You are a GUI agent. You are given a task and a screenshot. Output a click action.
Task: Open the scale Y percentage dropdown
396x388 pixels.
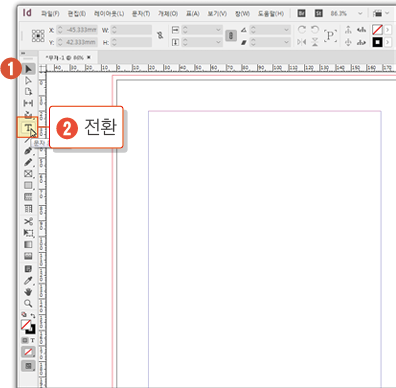point(218,42)
